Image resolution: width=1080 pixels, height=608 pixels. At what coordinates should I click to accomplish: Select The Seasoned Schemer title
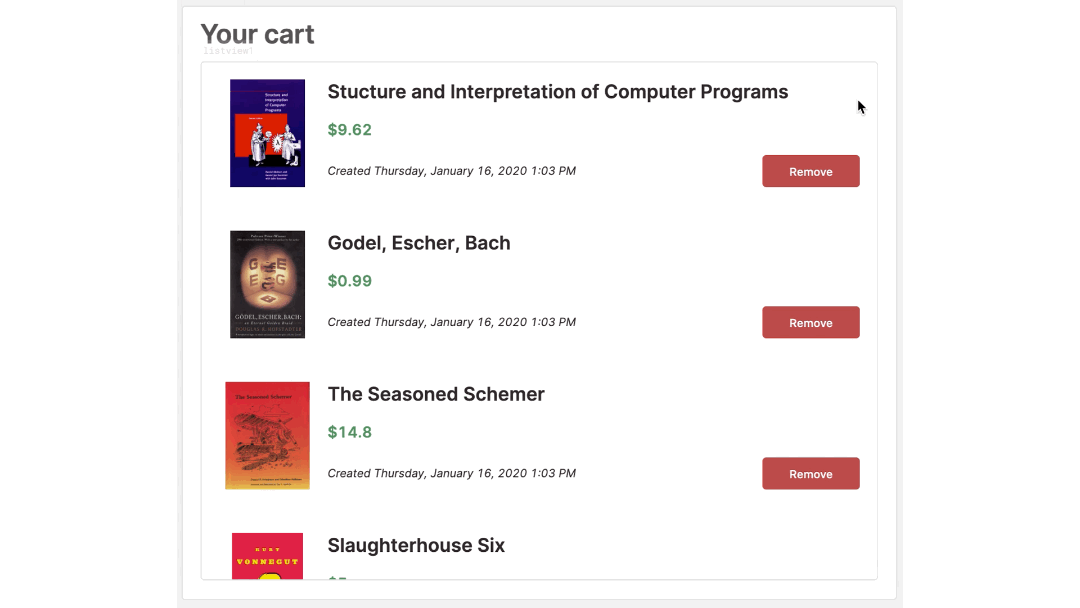(436, 394)
